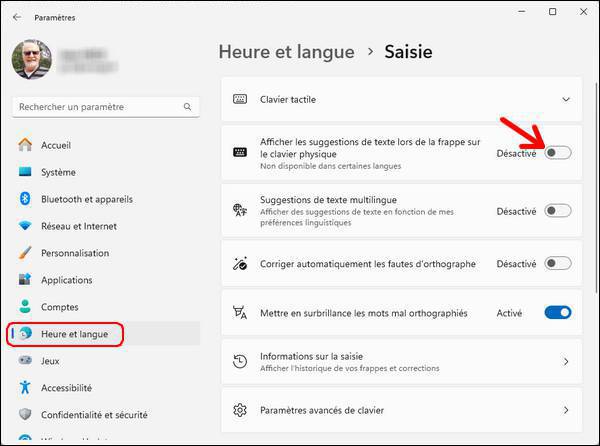The height and width of the screenshot is (446, 600).
Task: Click the Heure et langue globe icon
Action: tap(25, 334)
